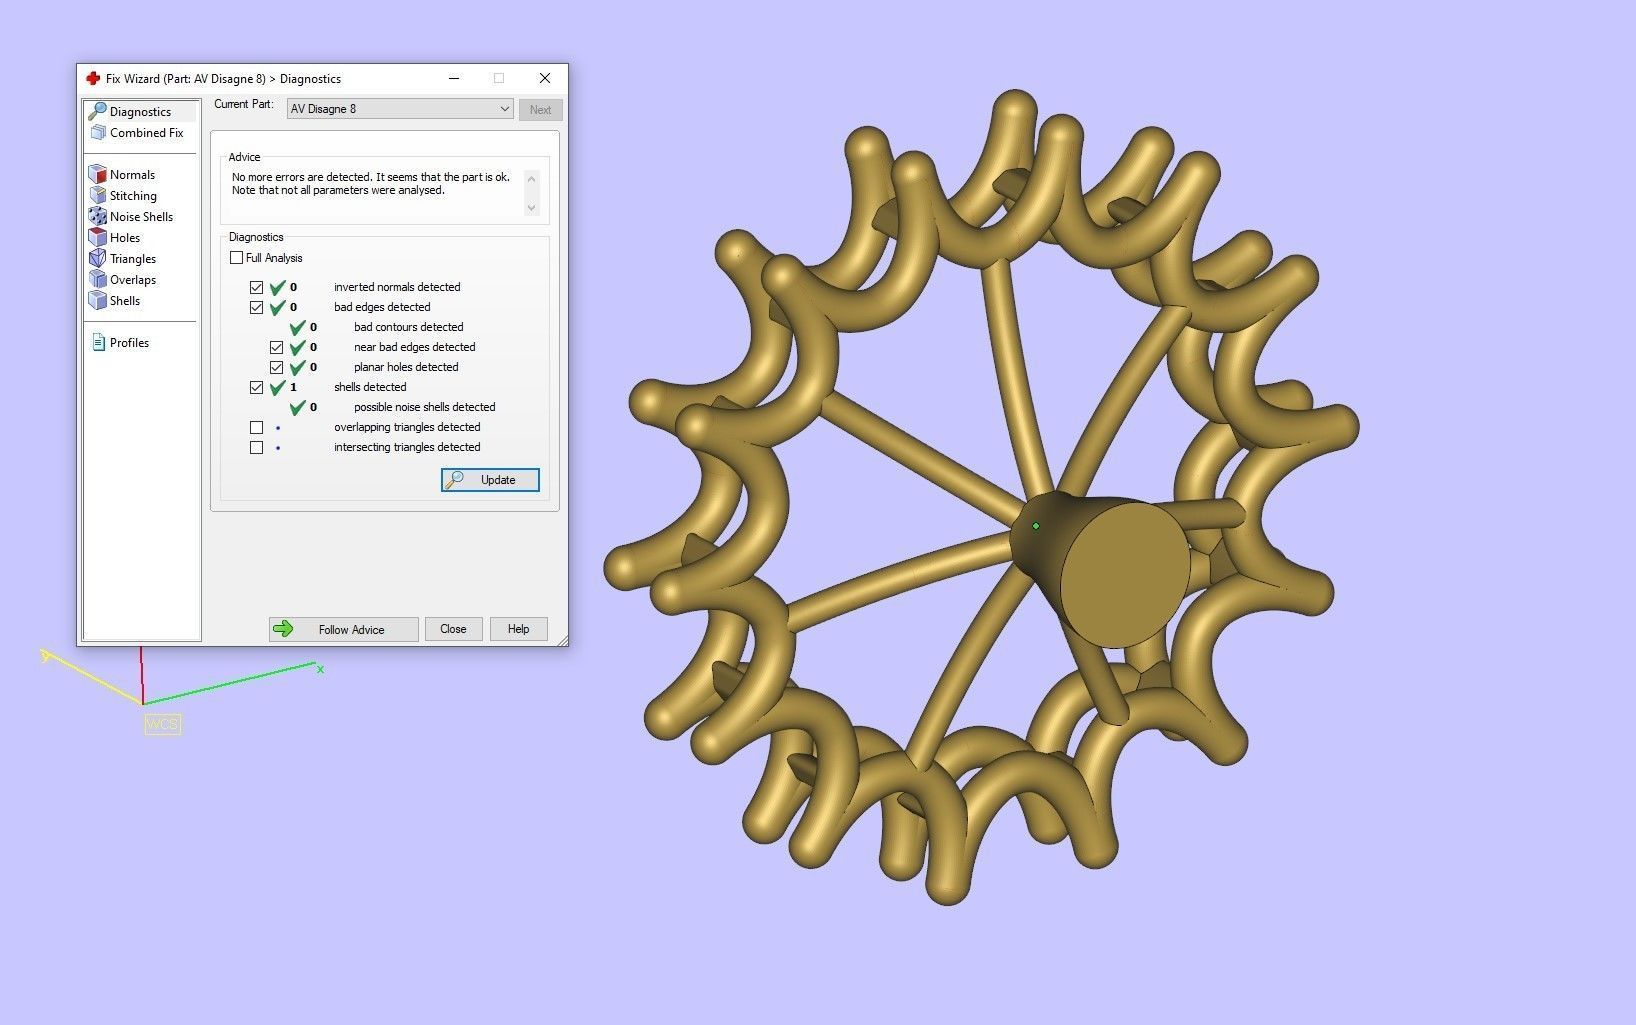Viewport: 1636px width, 1025px height.
Task: Open the Overlaps page
Action: (133, 279)
